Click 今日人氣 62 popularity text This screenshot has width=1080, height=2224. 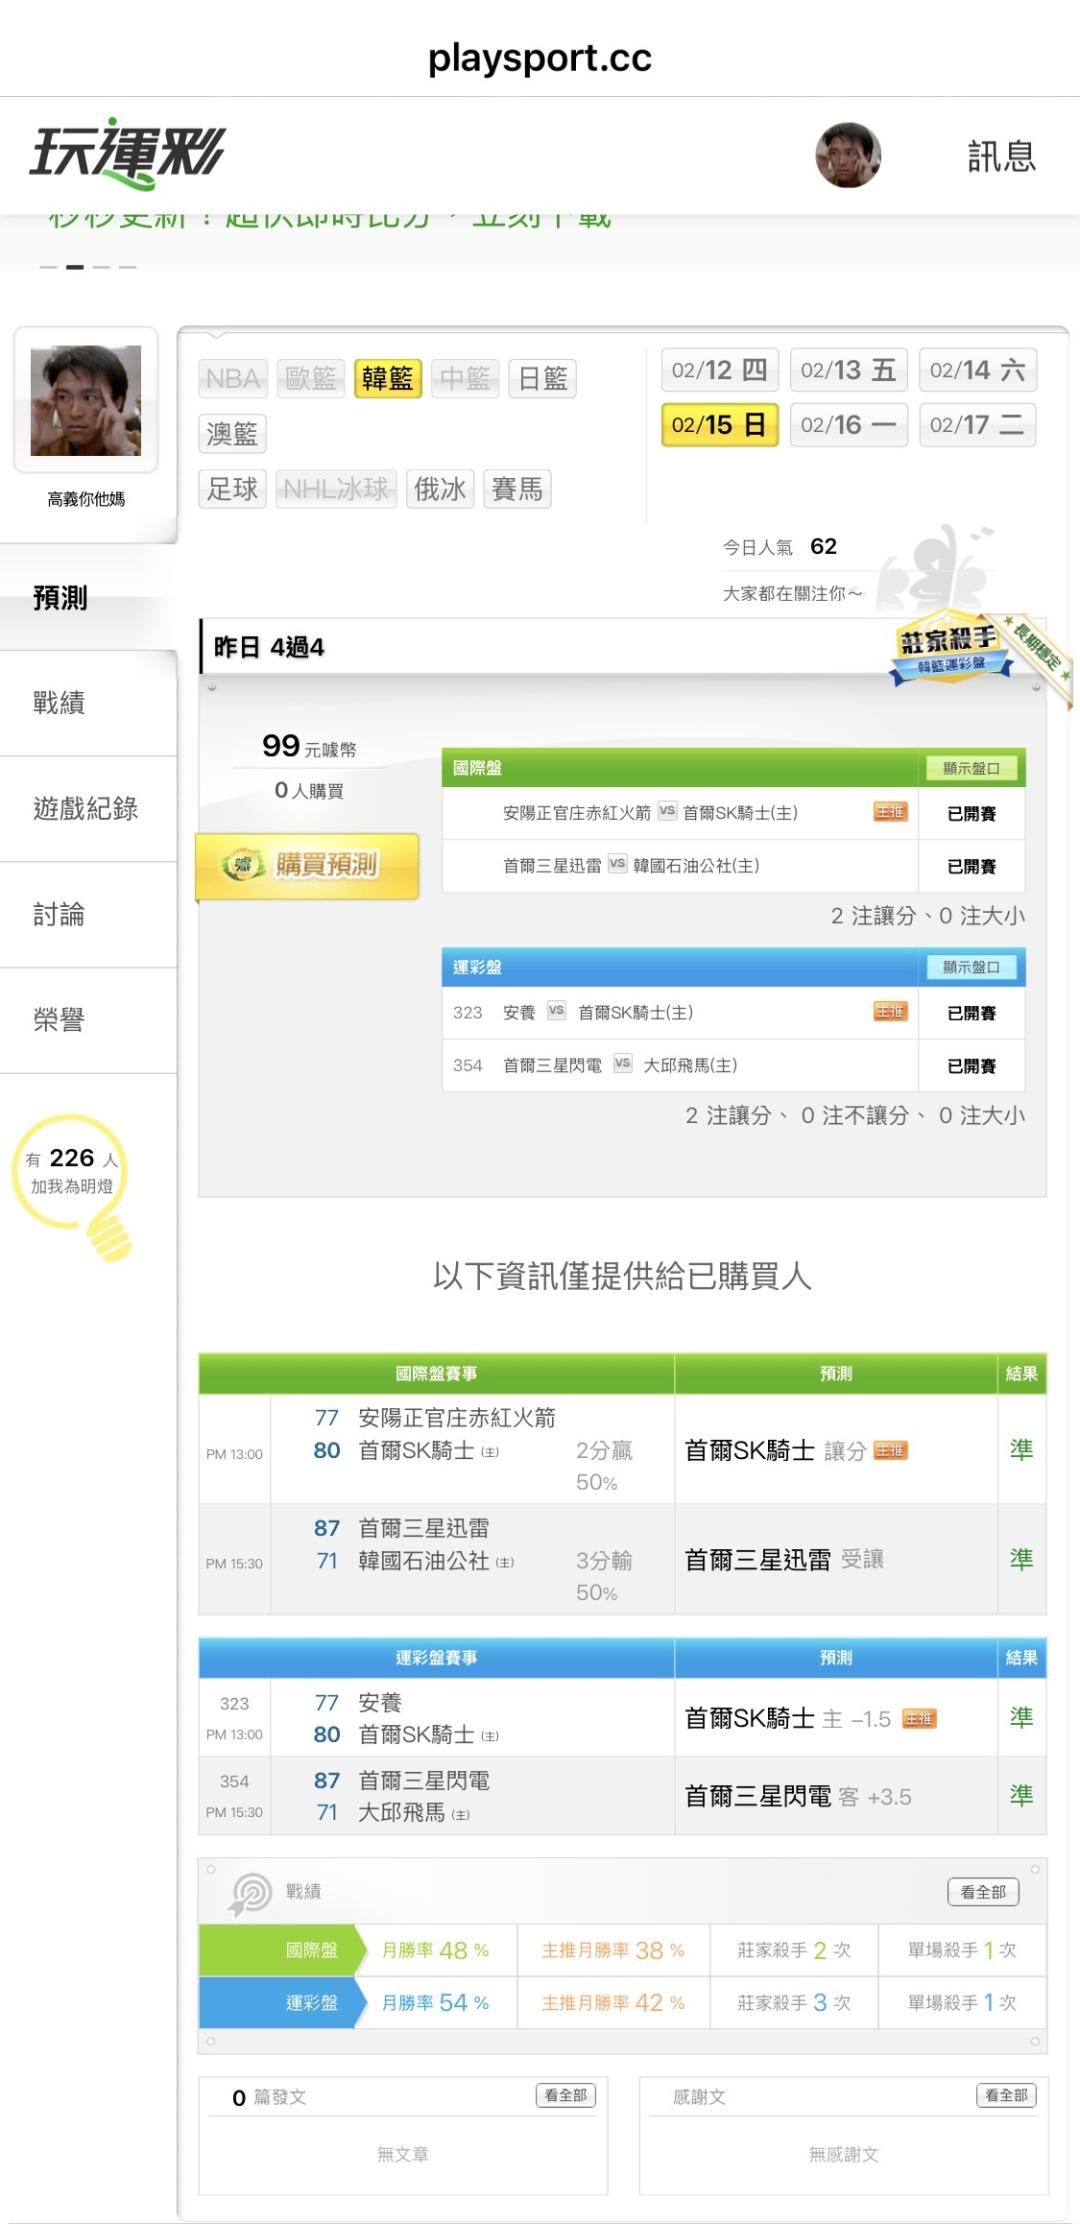780,546
